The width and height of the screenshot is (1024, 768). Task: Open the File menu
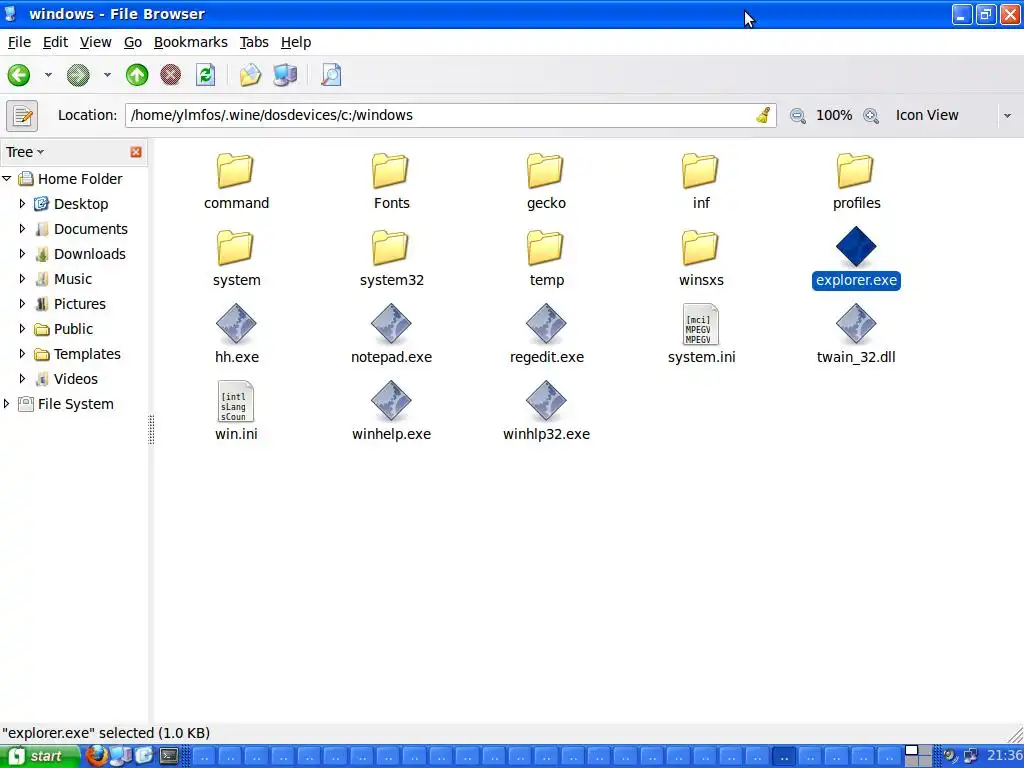pyautogui.click(x=19, y=42)
